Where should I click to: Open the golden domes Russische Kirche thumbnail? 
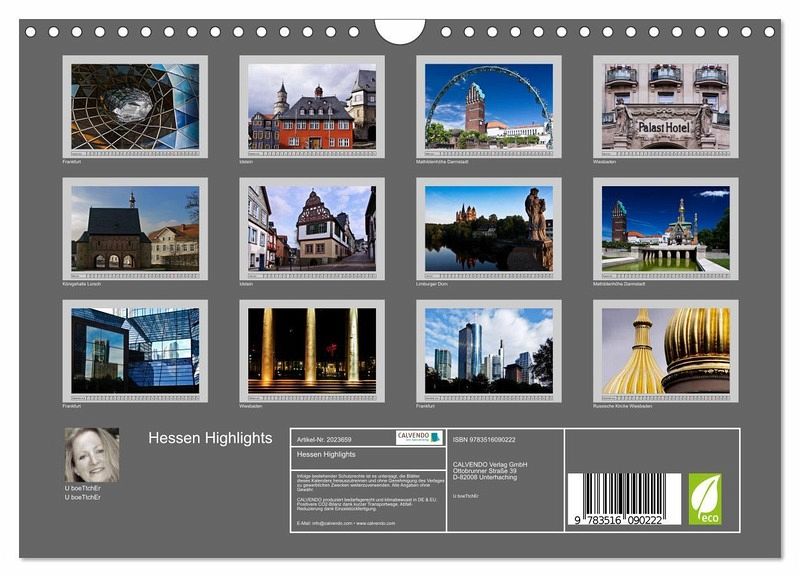[665, 351]
